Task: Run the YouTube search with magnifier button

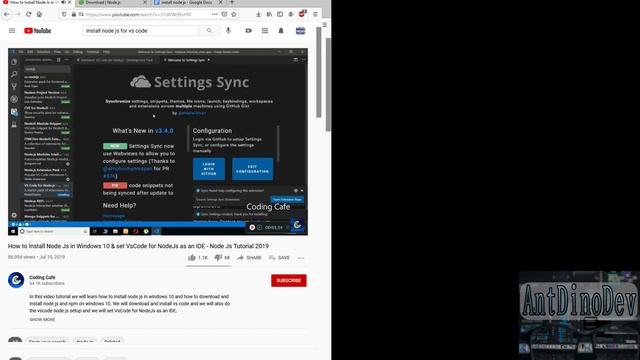Action: [209, 31]
